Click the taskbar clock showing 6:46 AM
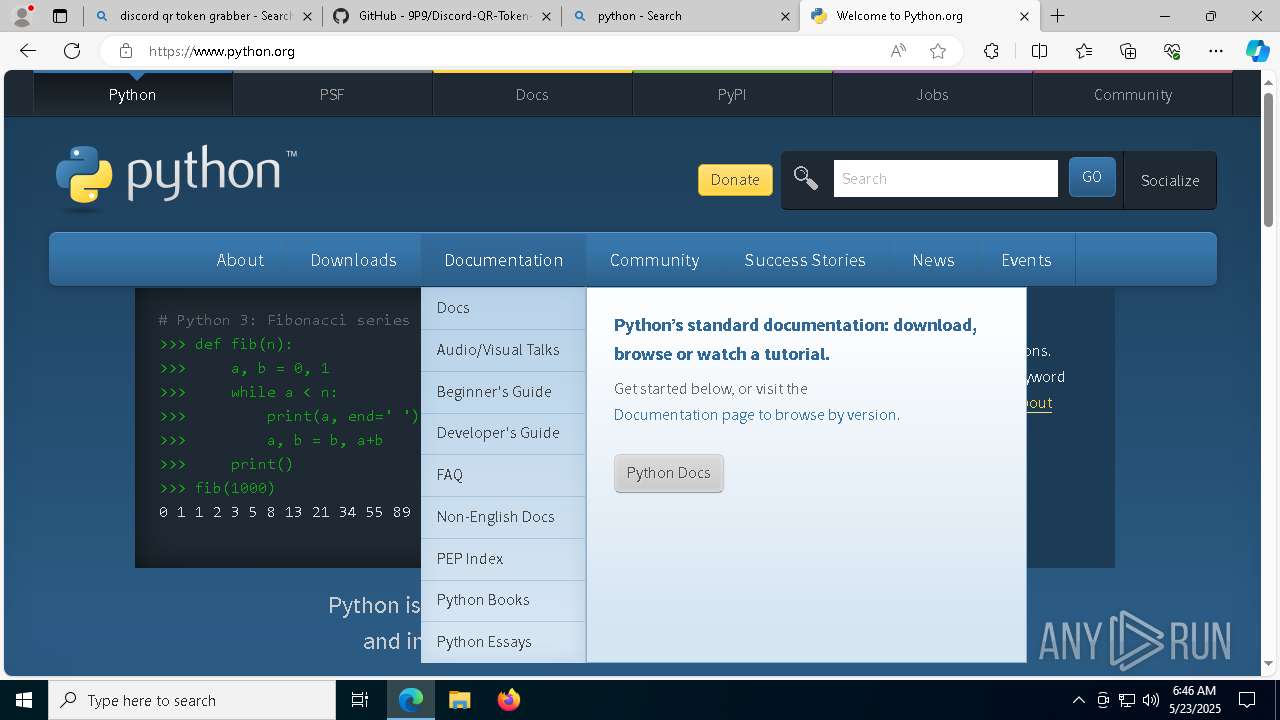 [1194, 700]
